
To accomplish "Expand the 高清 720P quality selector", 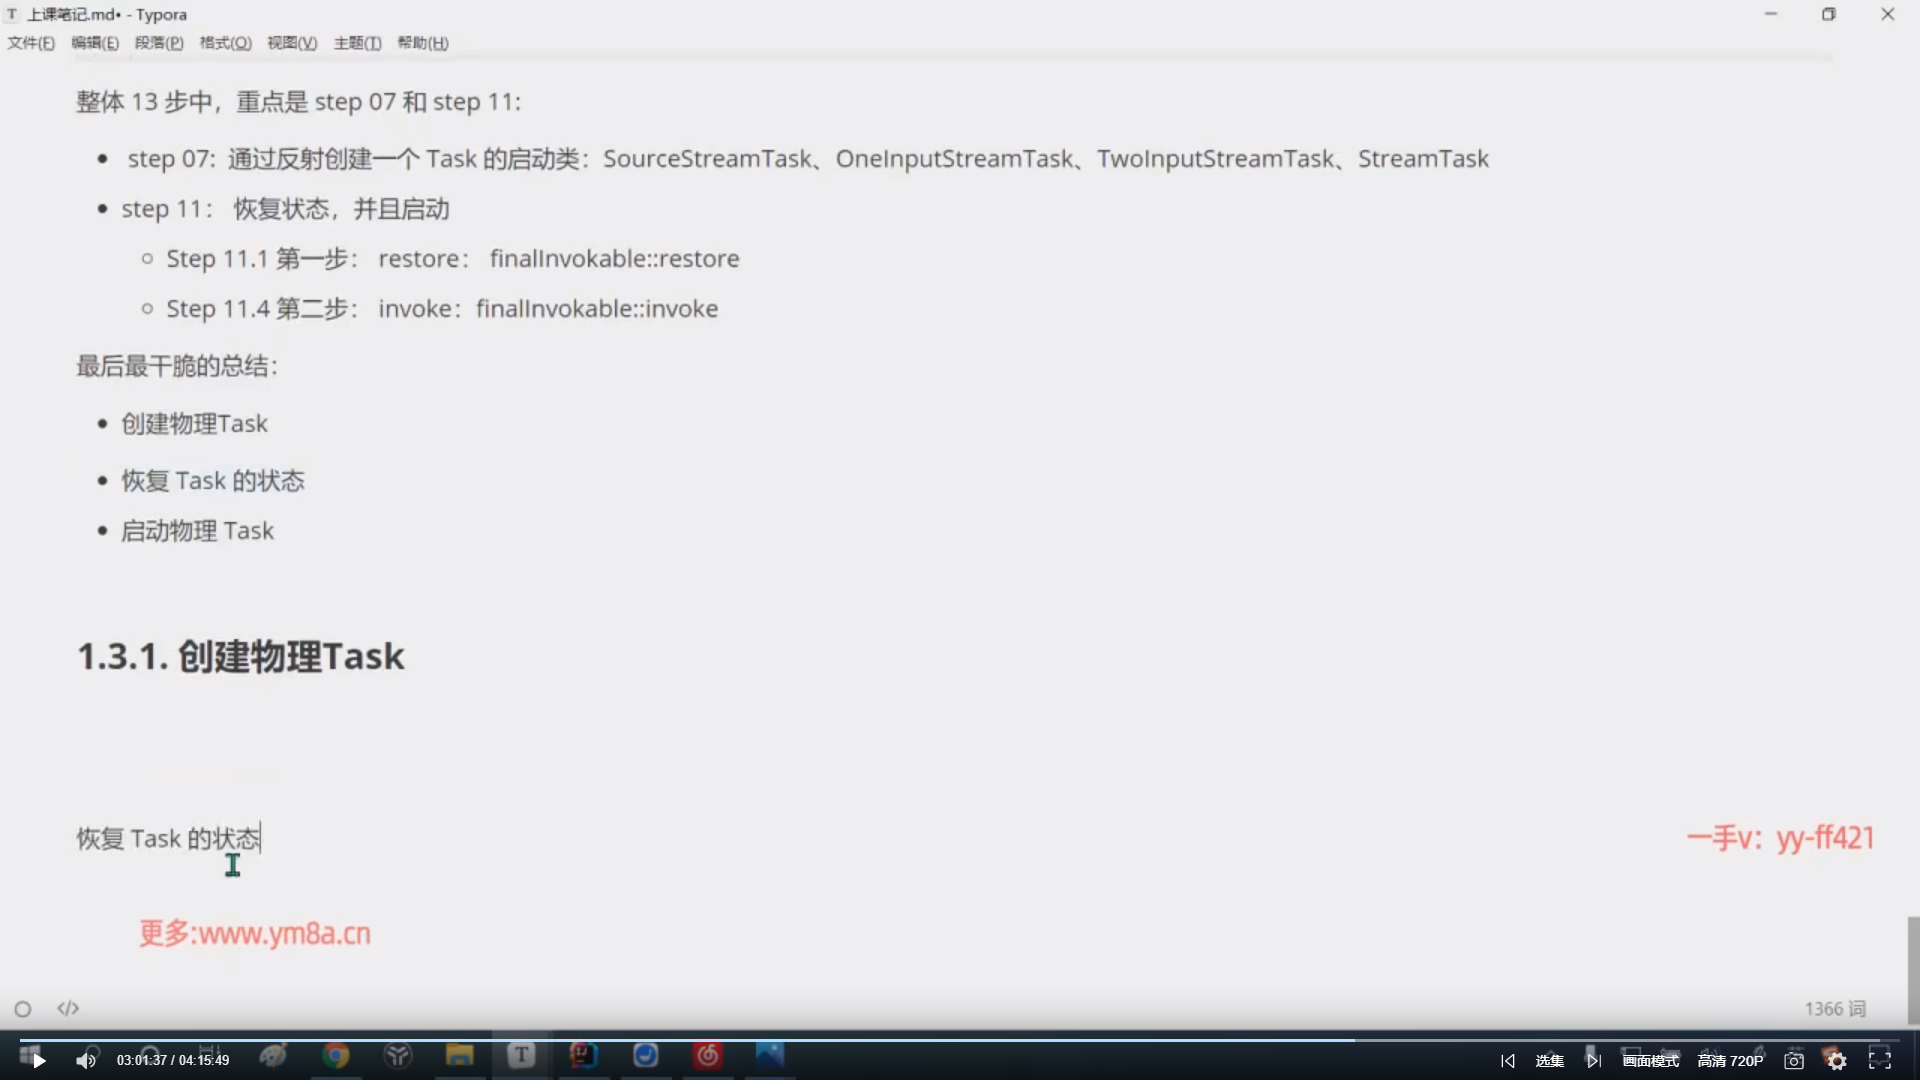I will (x=1730, y=1061).
